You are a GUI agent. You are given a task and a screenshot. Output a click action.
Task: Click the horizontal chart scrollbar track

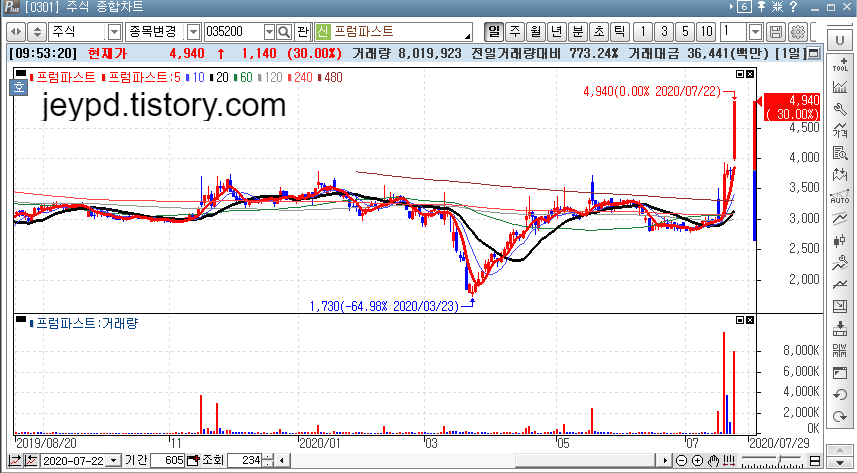coord(473,460)
